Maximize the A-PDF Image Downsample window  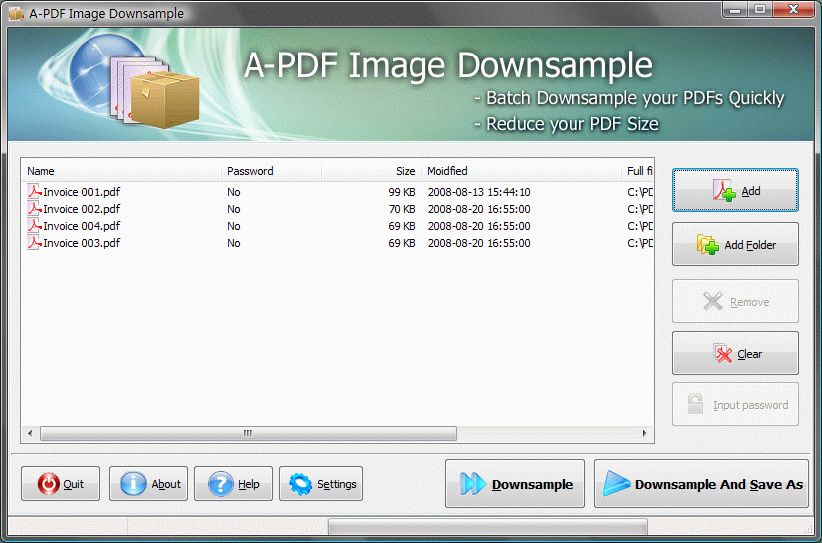tap(760, 10)
